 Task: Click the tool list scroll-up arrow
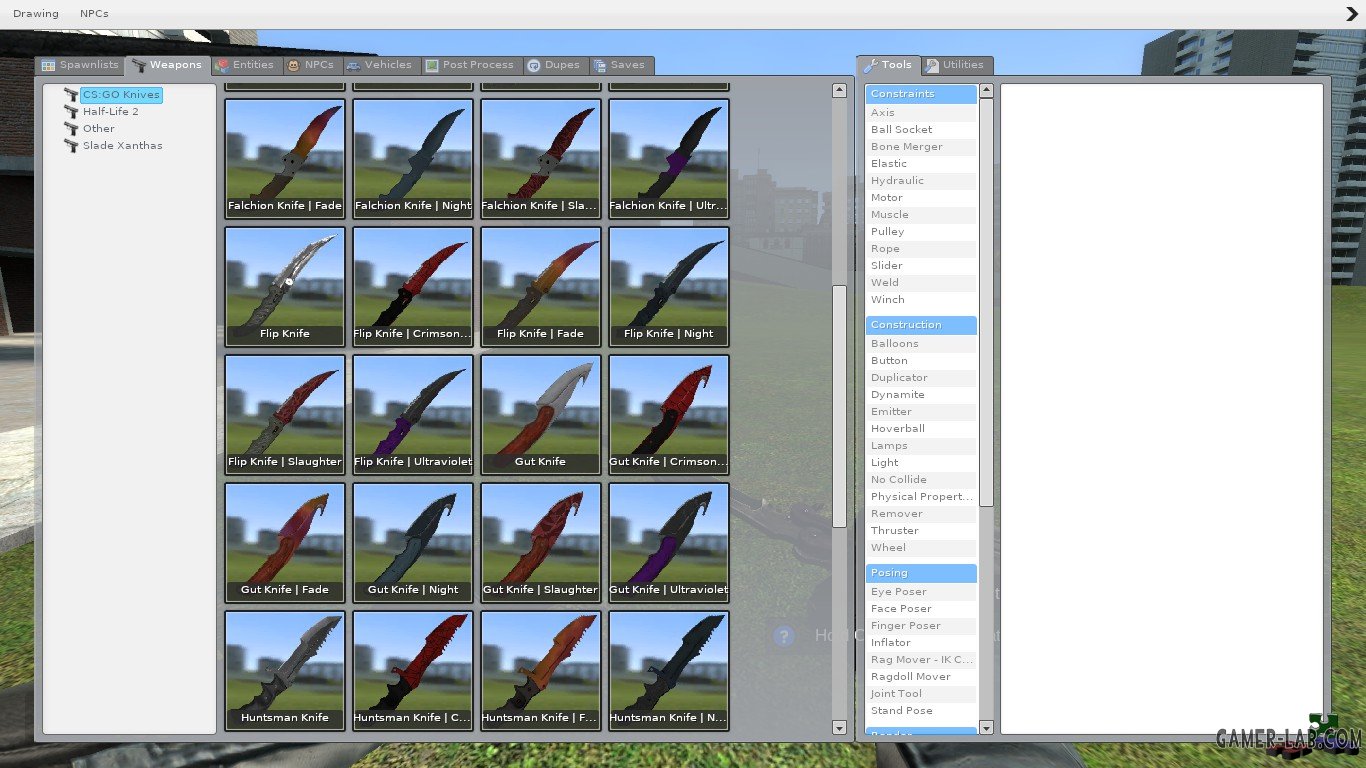[x=987, y=90]
